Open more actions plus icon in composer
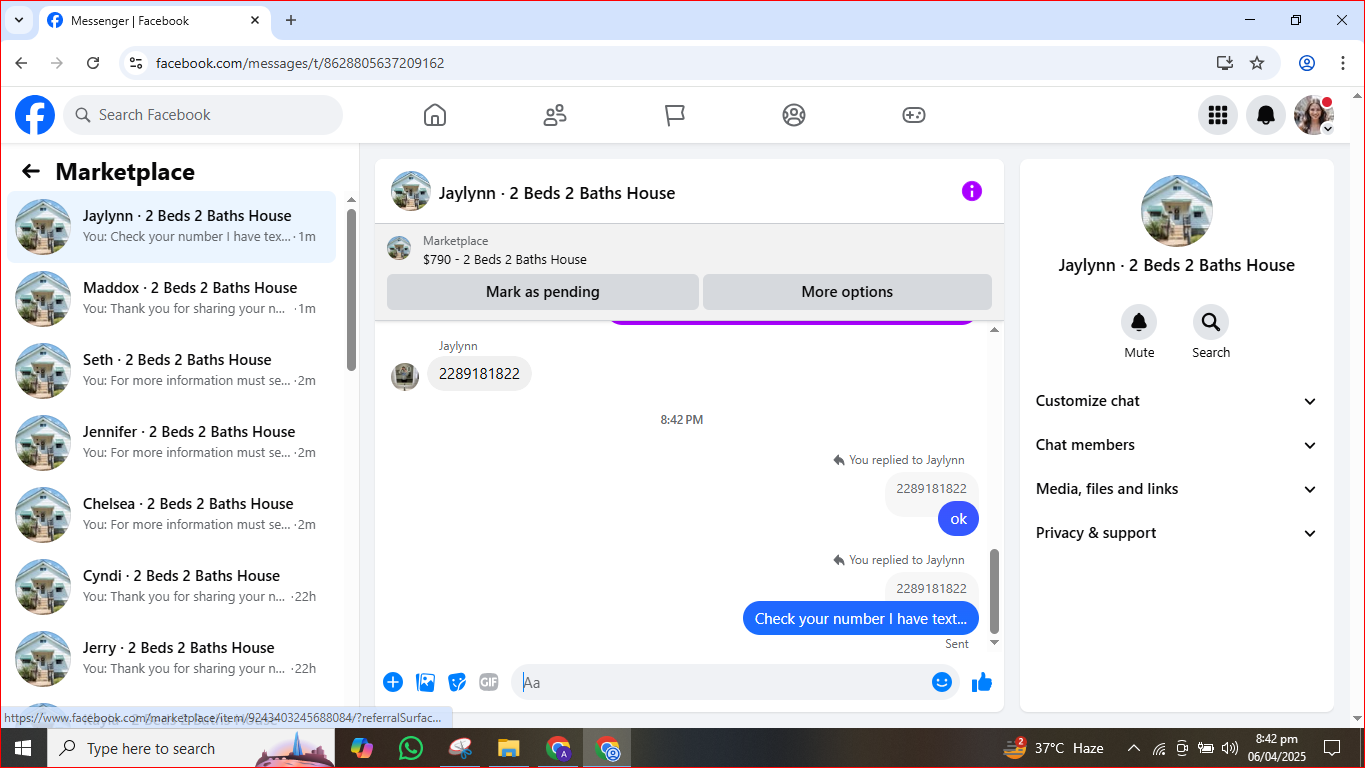1365x768 pixels. (x=393, y=682)
